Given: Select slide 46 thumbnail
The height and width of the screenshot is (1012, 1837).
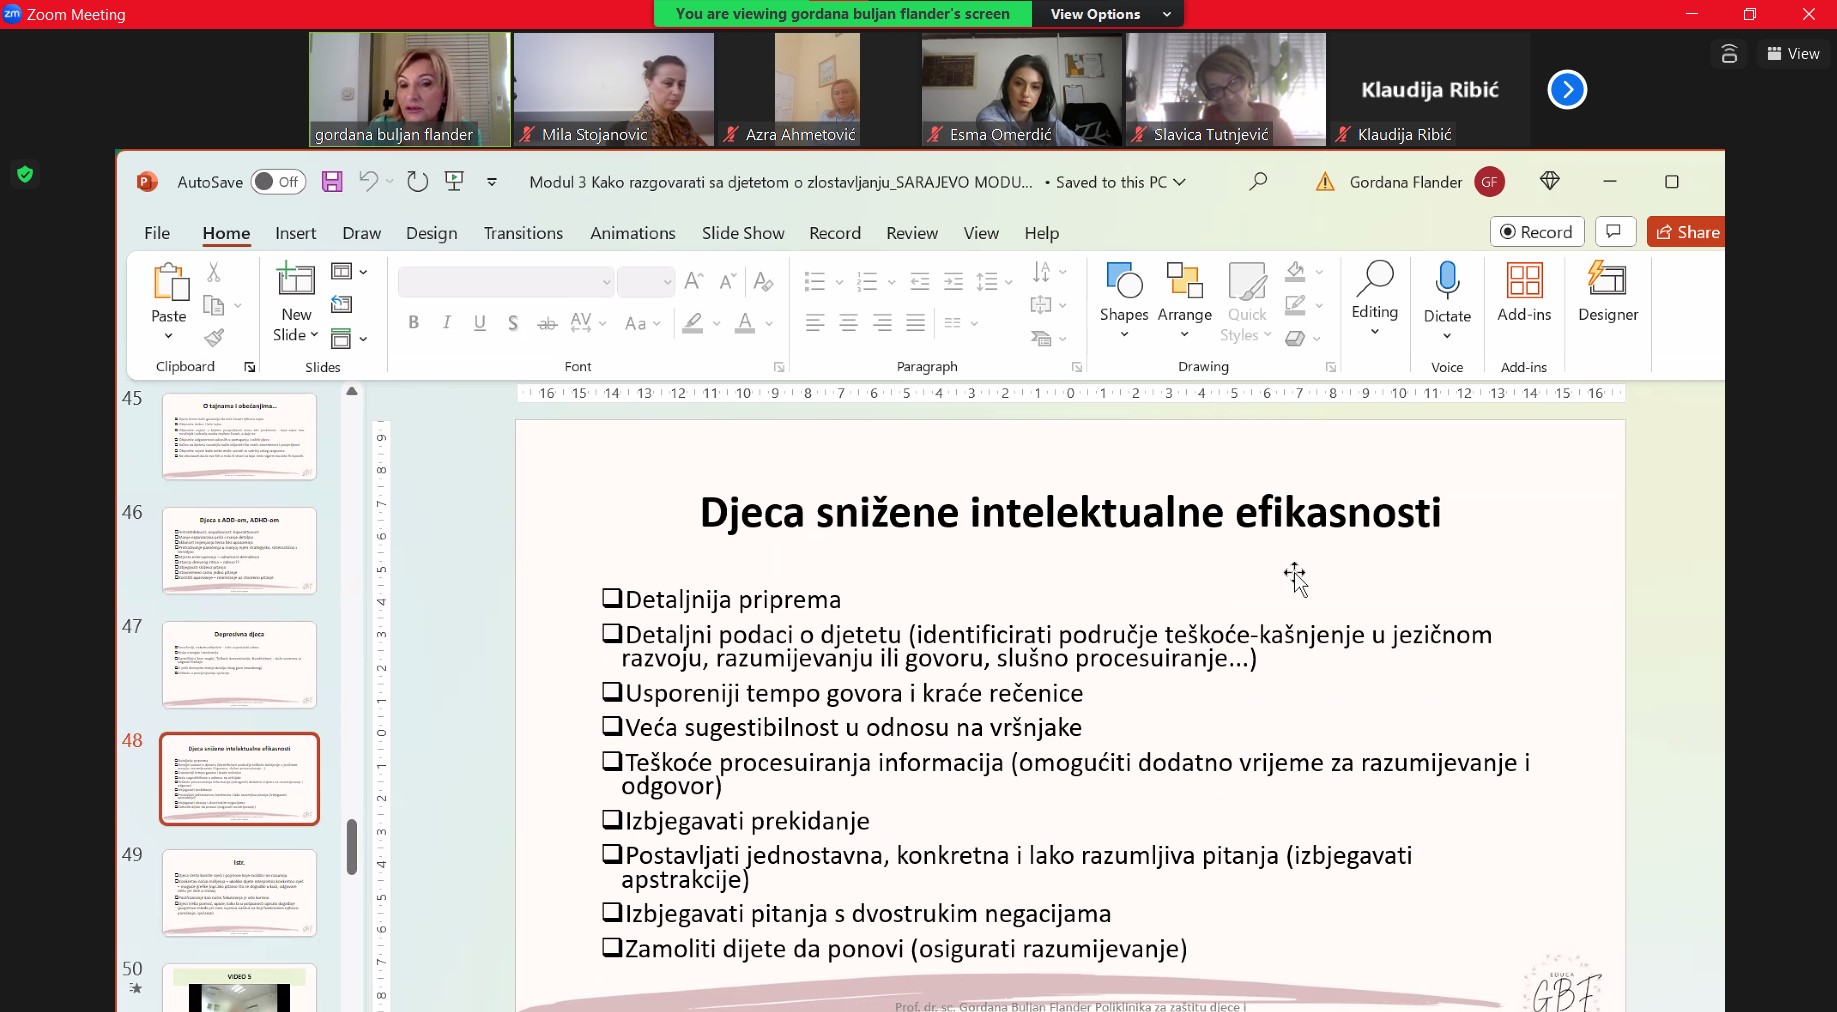Looking at the screenshot, I should (239, 551).
